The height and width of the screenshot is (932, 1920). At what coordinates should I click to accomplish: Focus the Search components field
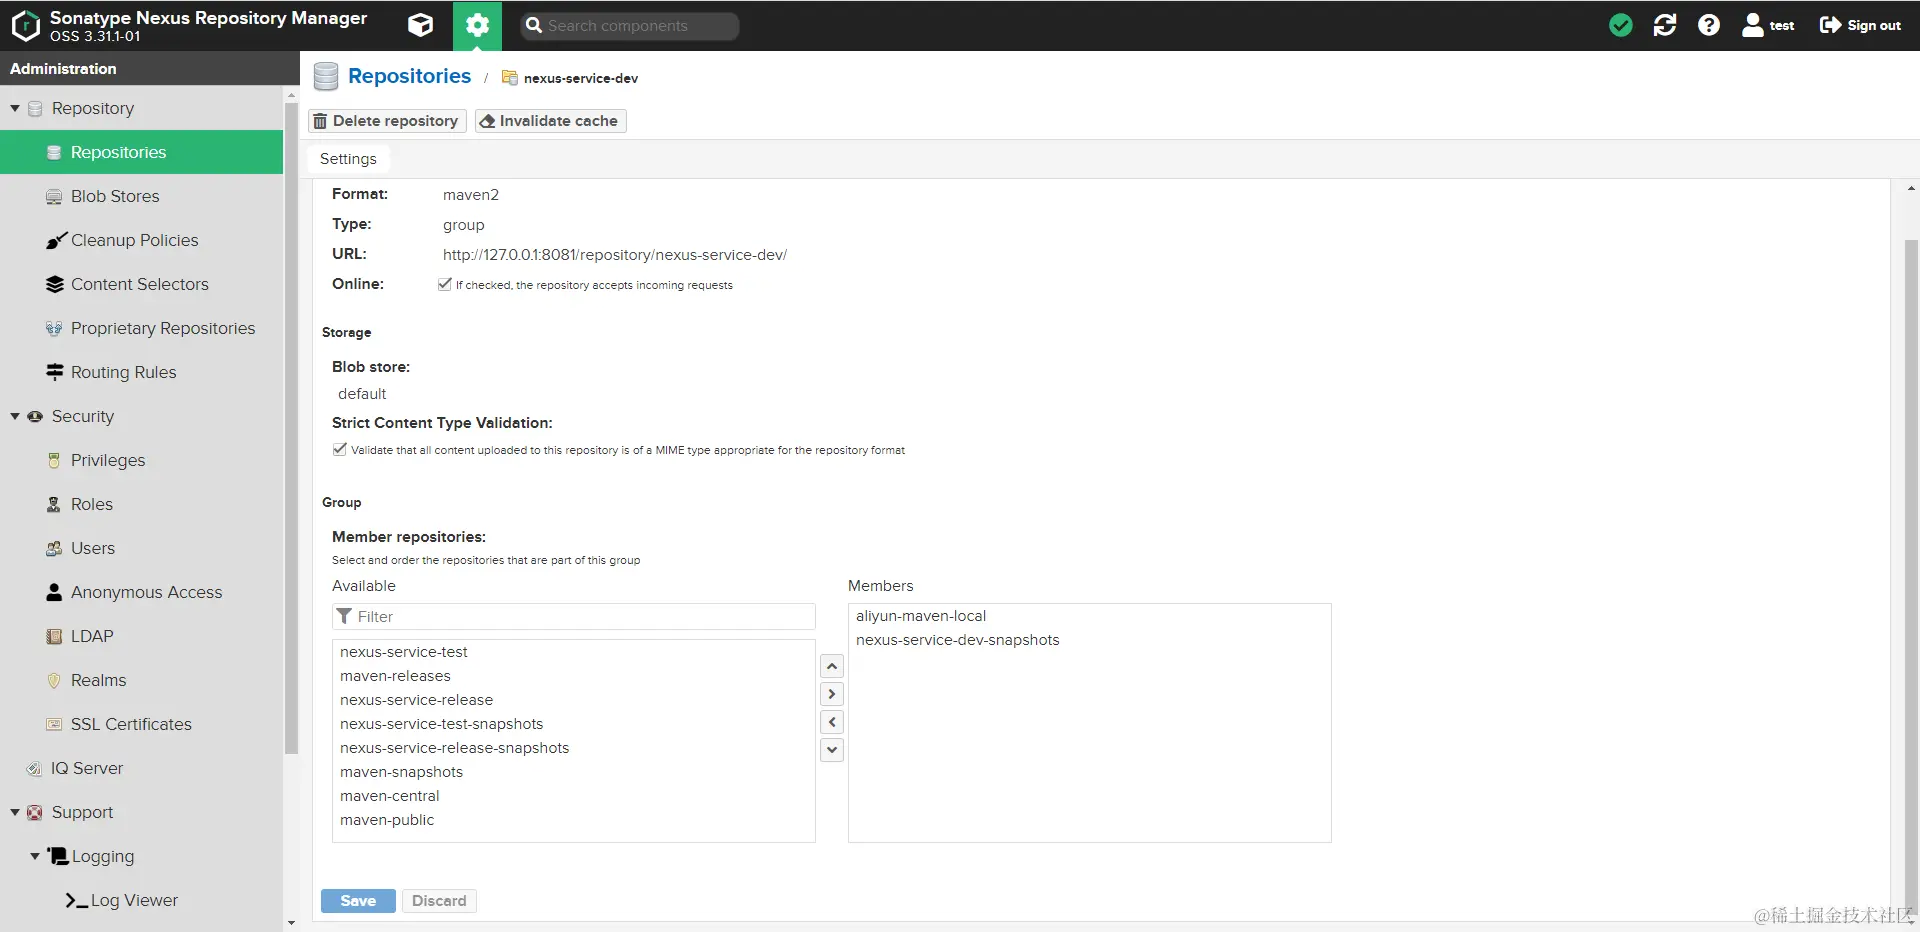[x=630, y=26]
